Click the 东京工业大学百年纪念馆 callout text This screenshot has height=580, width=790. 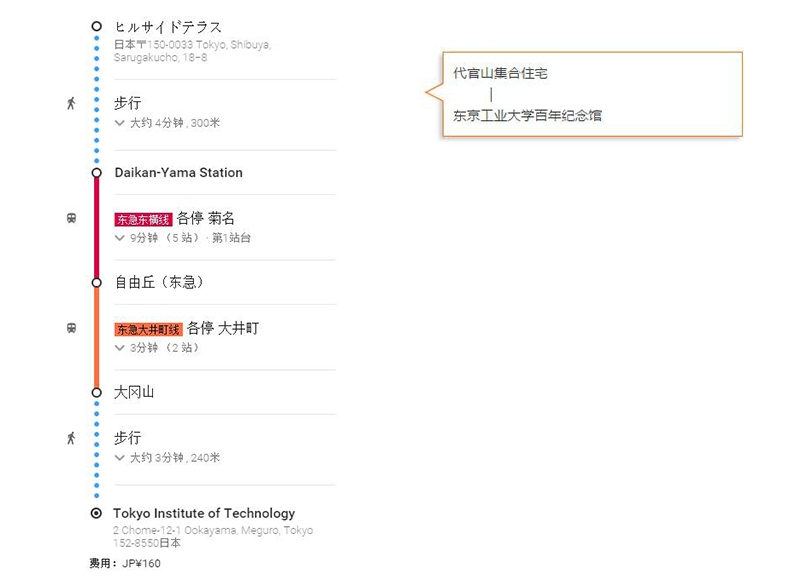pyautogui.click(x=527, y=115)
